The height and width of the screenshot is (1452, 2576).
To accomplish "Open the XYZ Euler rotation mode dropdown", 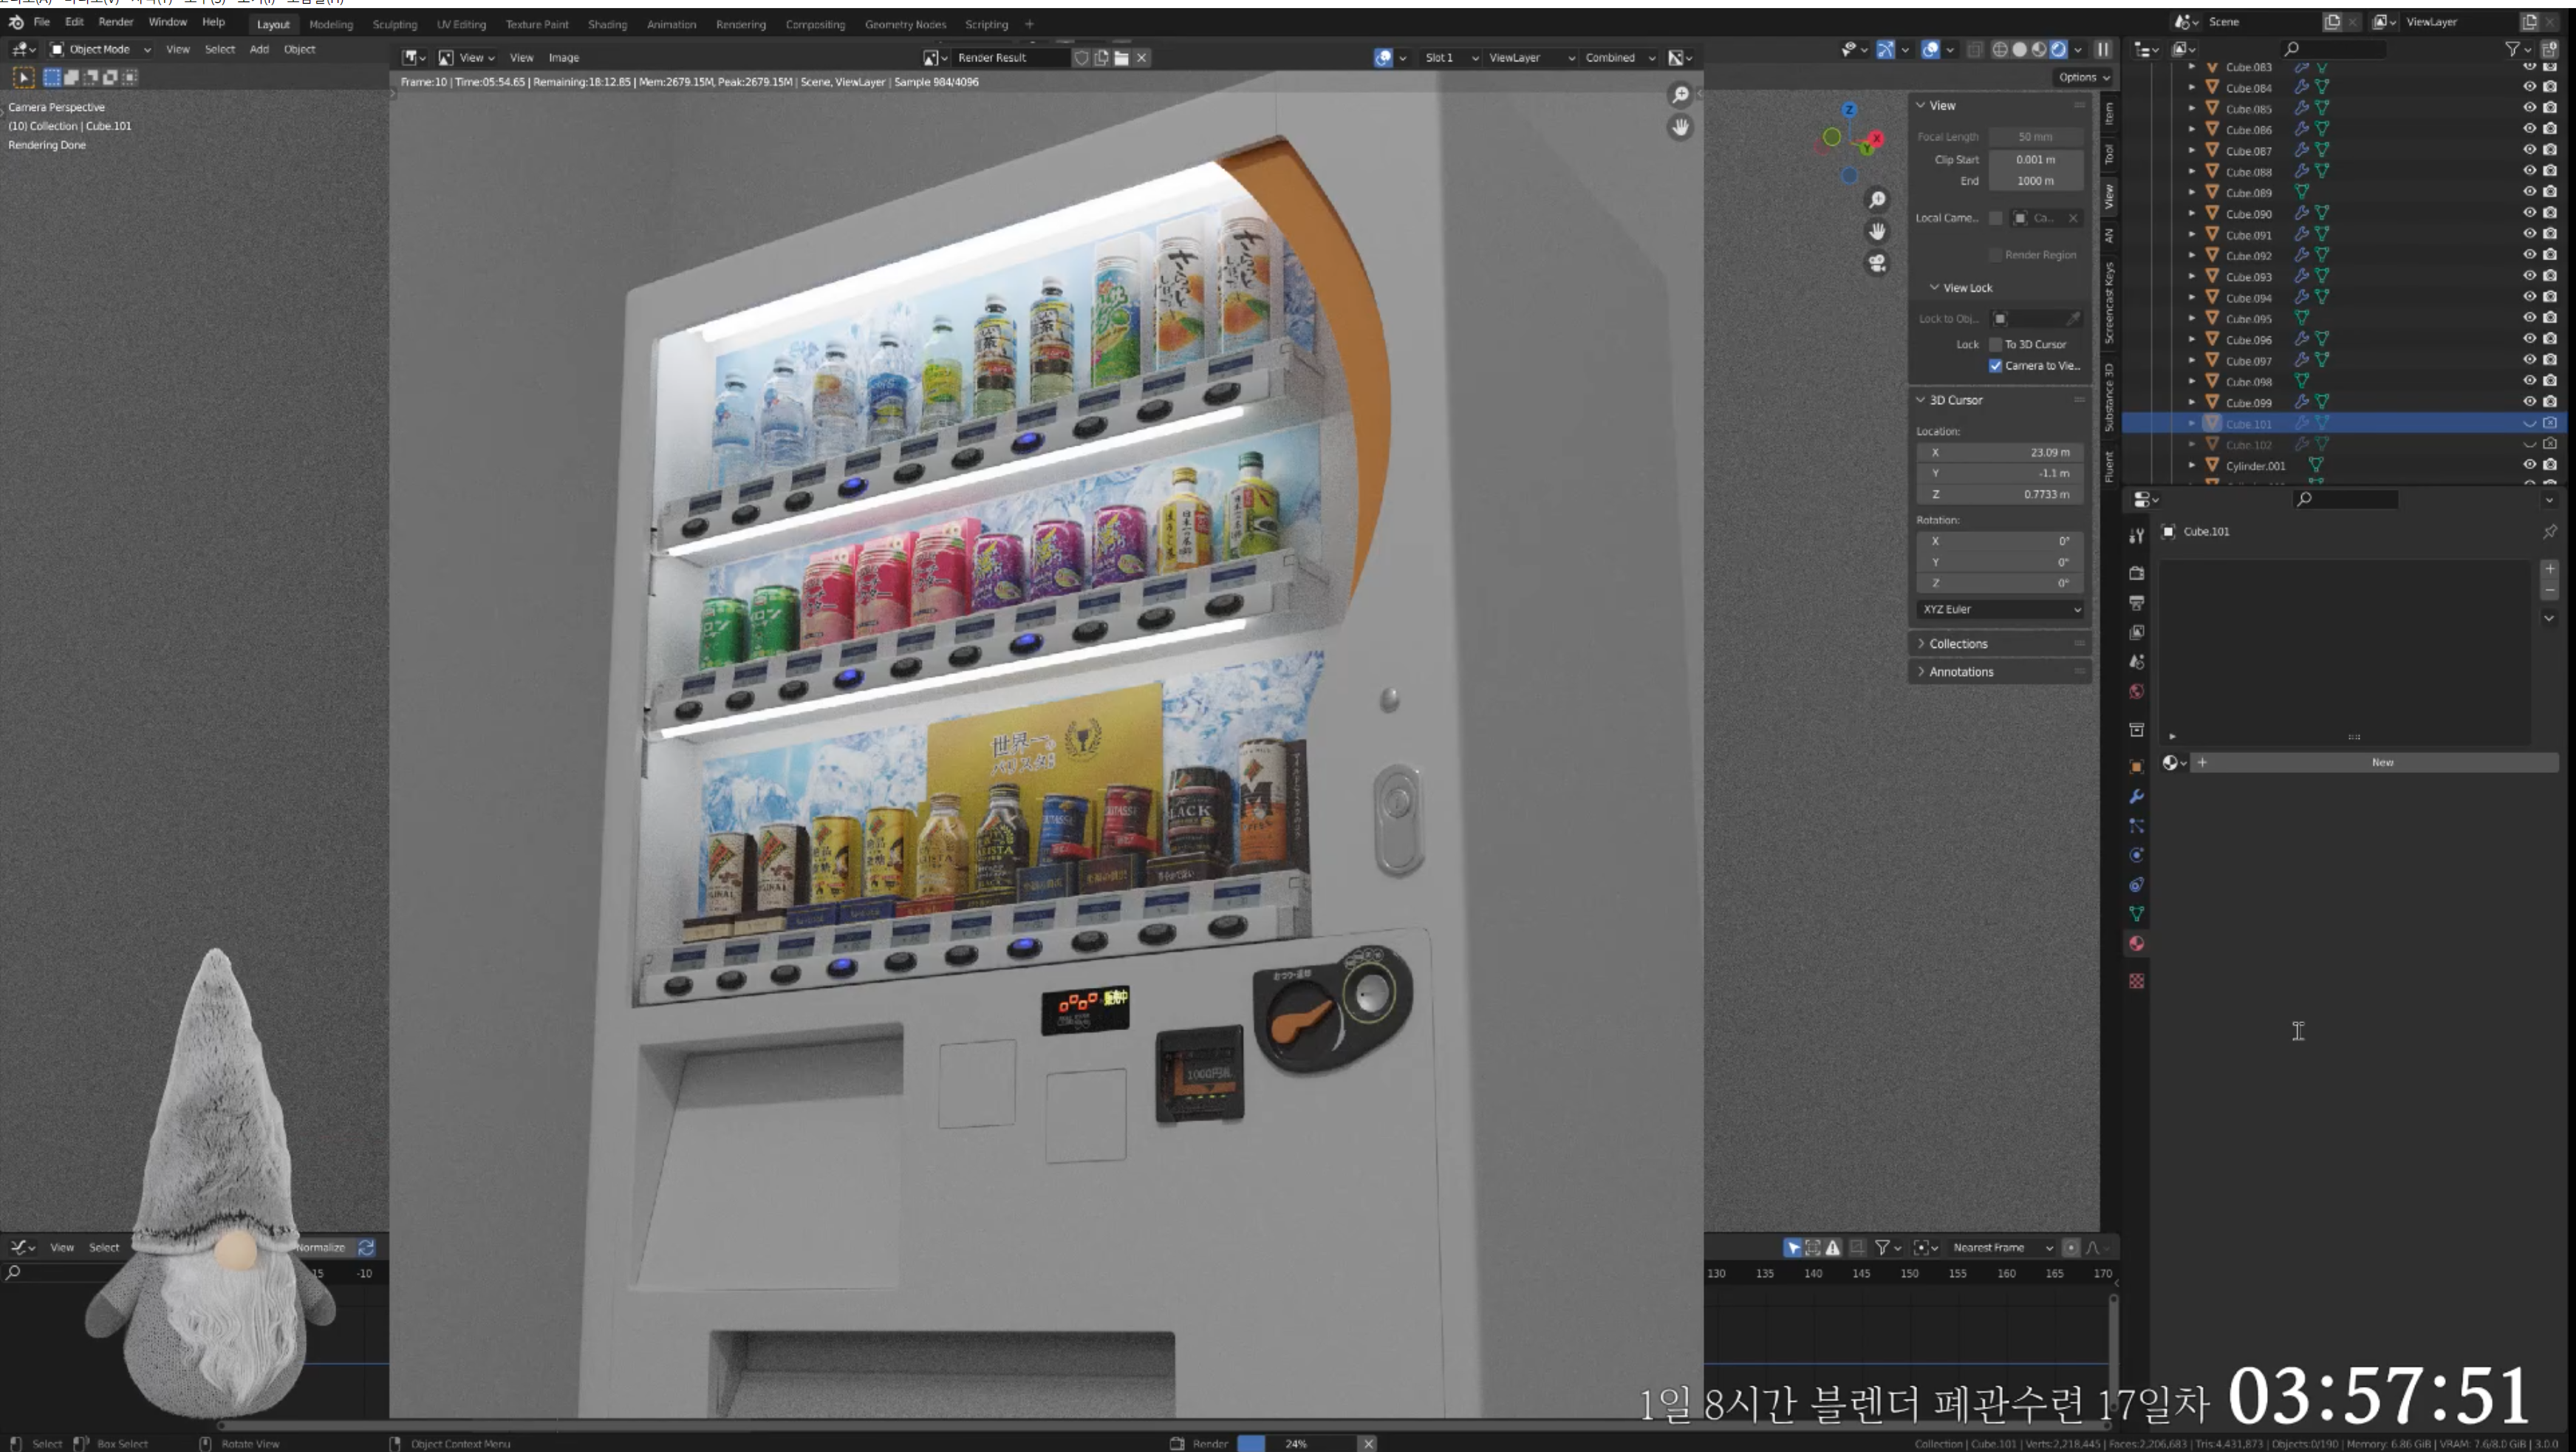I will tap(2000, 609).
